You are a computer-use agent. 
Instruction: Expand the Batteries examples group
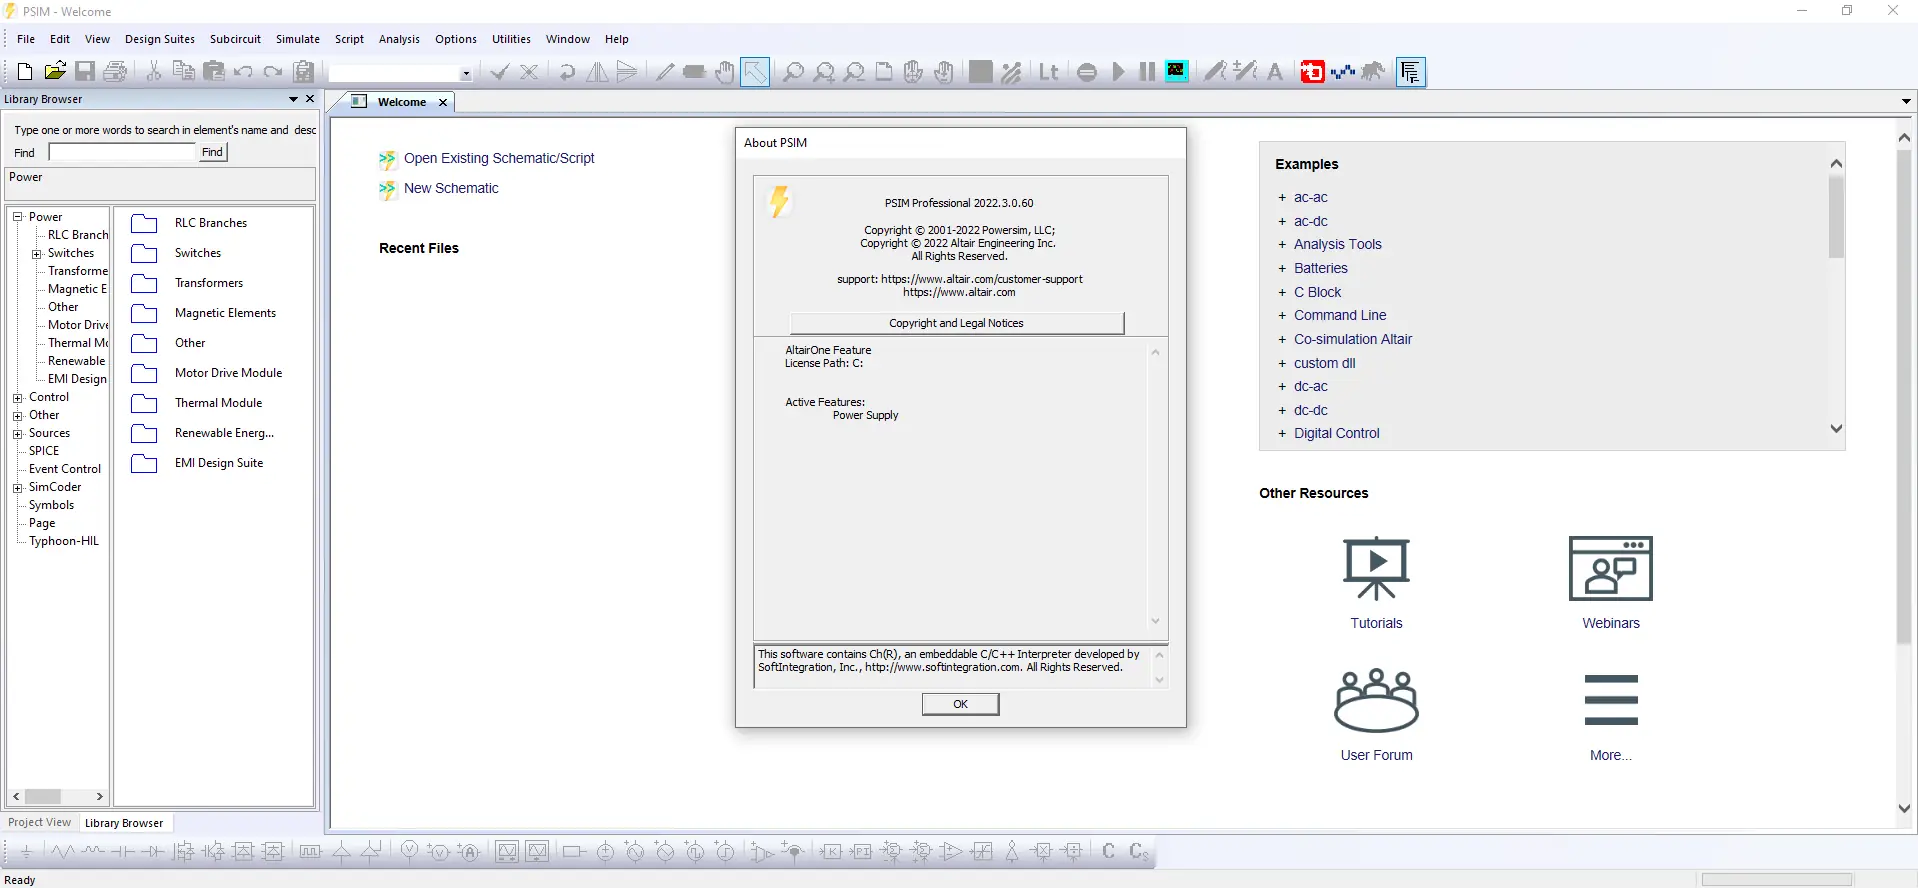[1282, 269]
